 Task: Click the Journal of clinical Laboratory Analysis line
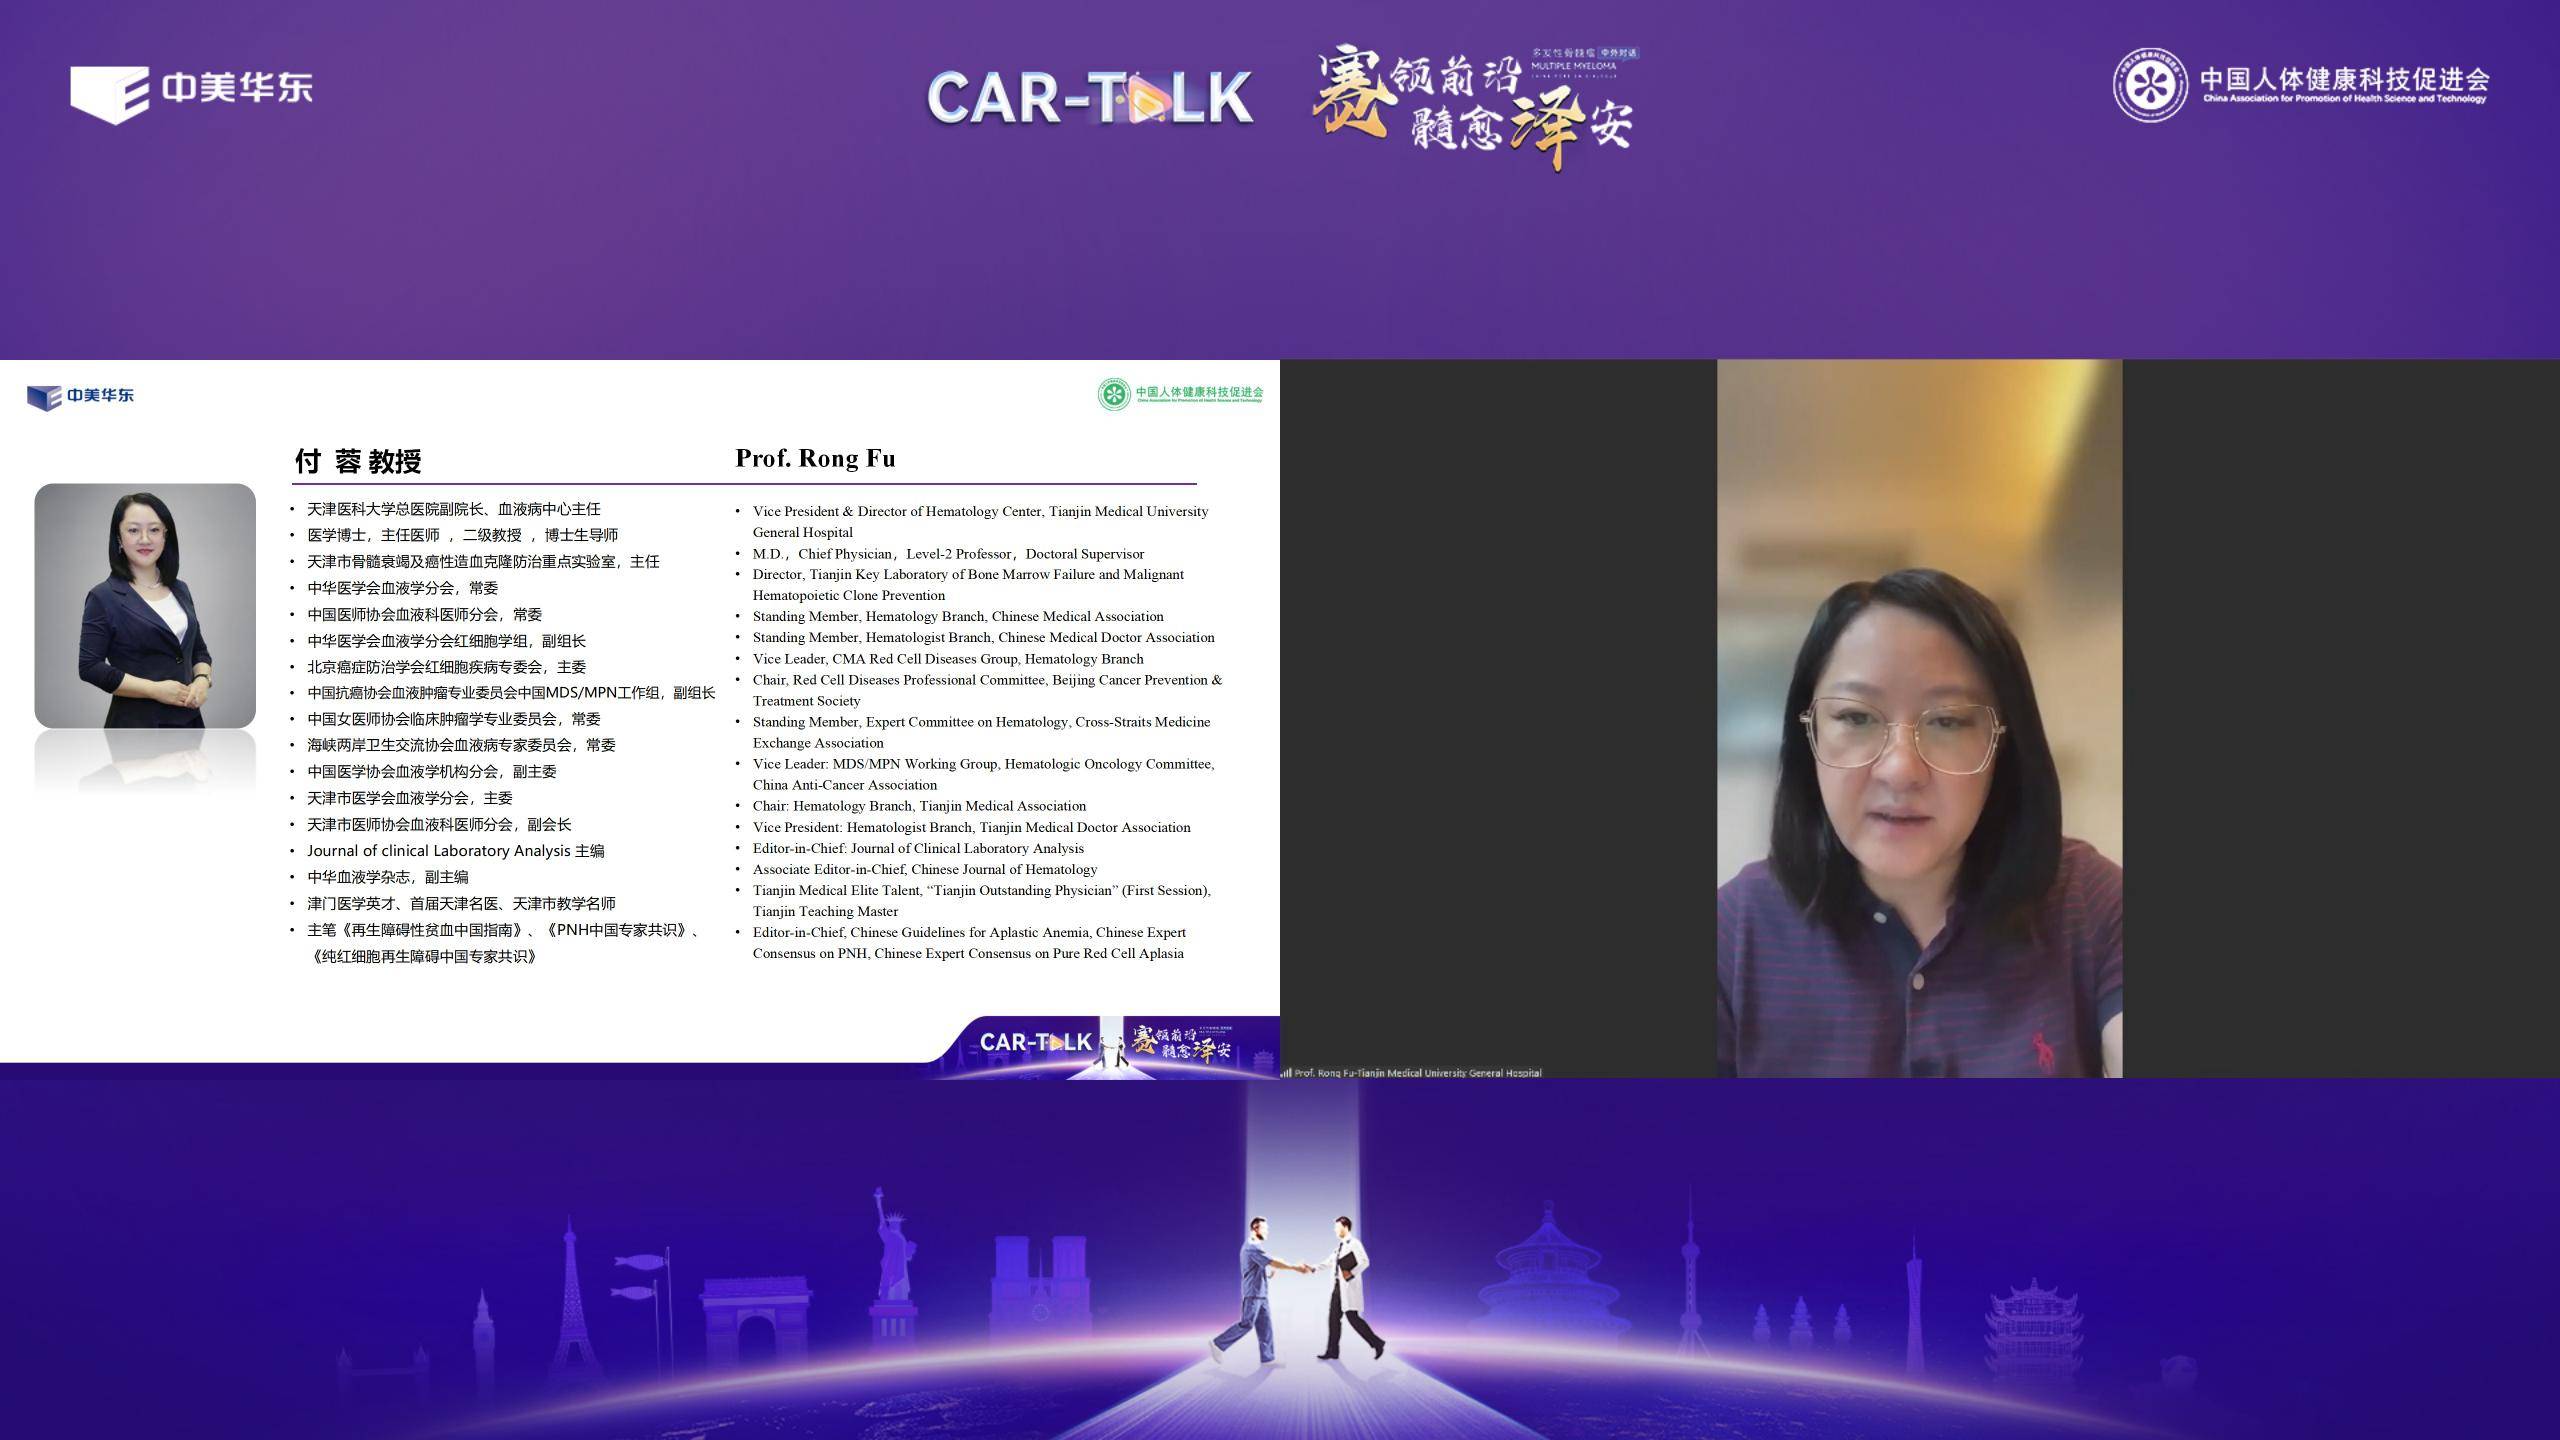click(x=455, y=851)
